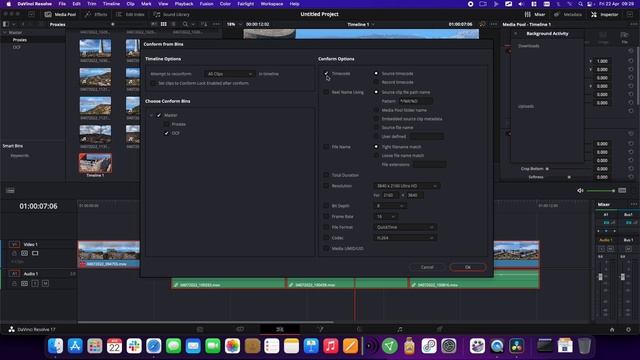
Task: Adjust the timeline volume slider
Action: pos(601,191)
